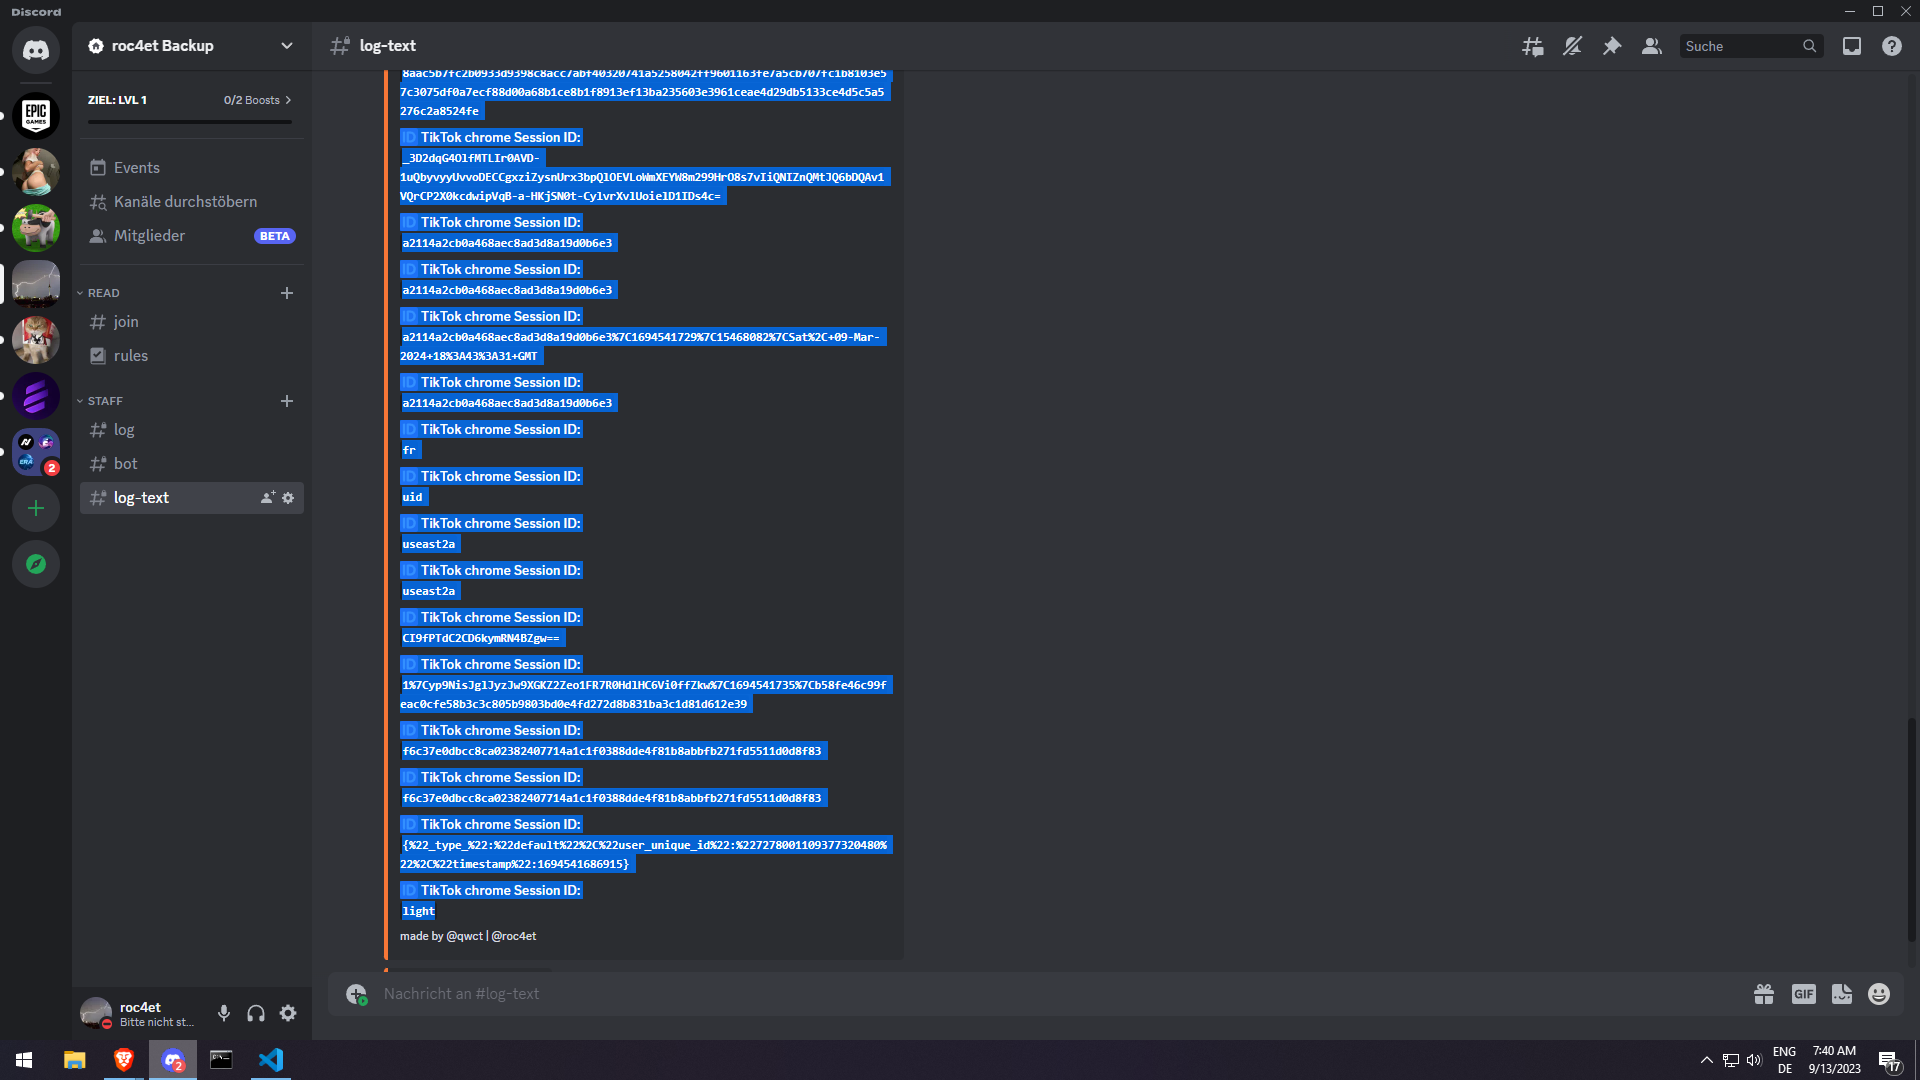Open the Threads icon in the header
Screen dimensions: 1920x1080
click(1532, 46)
